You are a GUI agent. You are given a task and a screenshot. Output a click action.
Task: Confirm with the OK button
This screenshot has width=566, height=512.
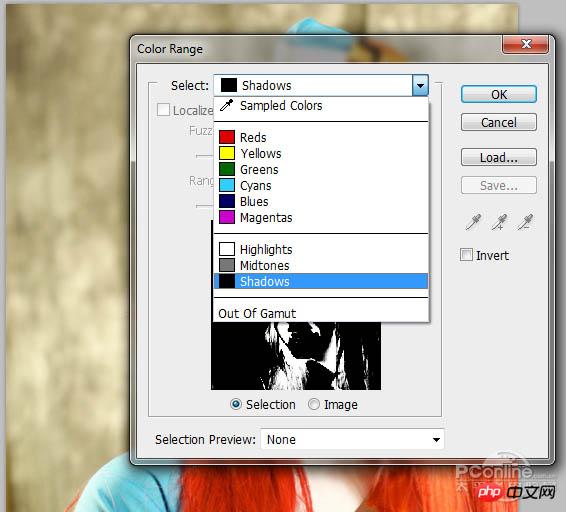tap(498, 94)
